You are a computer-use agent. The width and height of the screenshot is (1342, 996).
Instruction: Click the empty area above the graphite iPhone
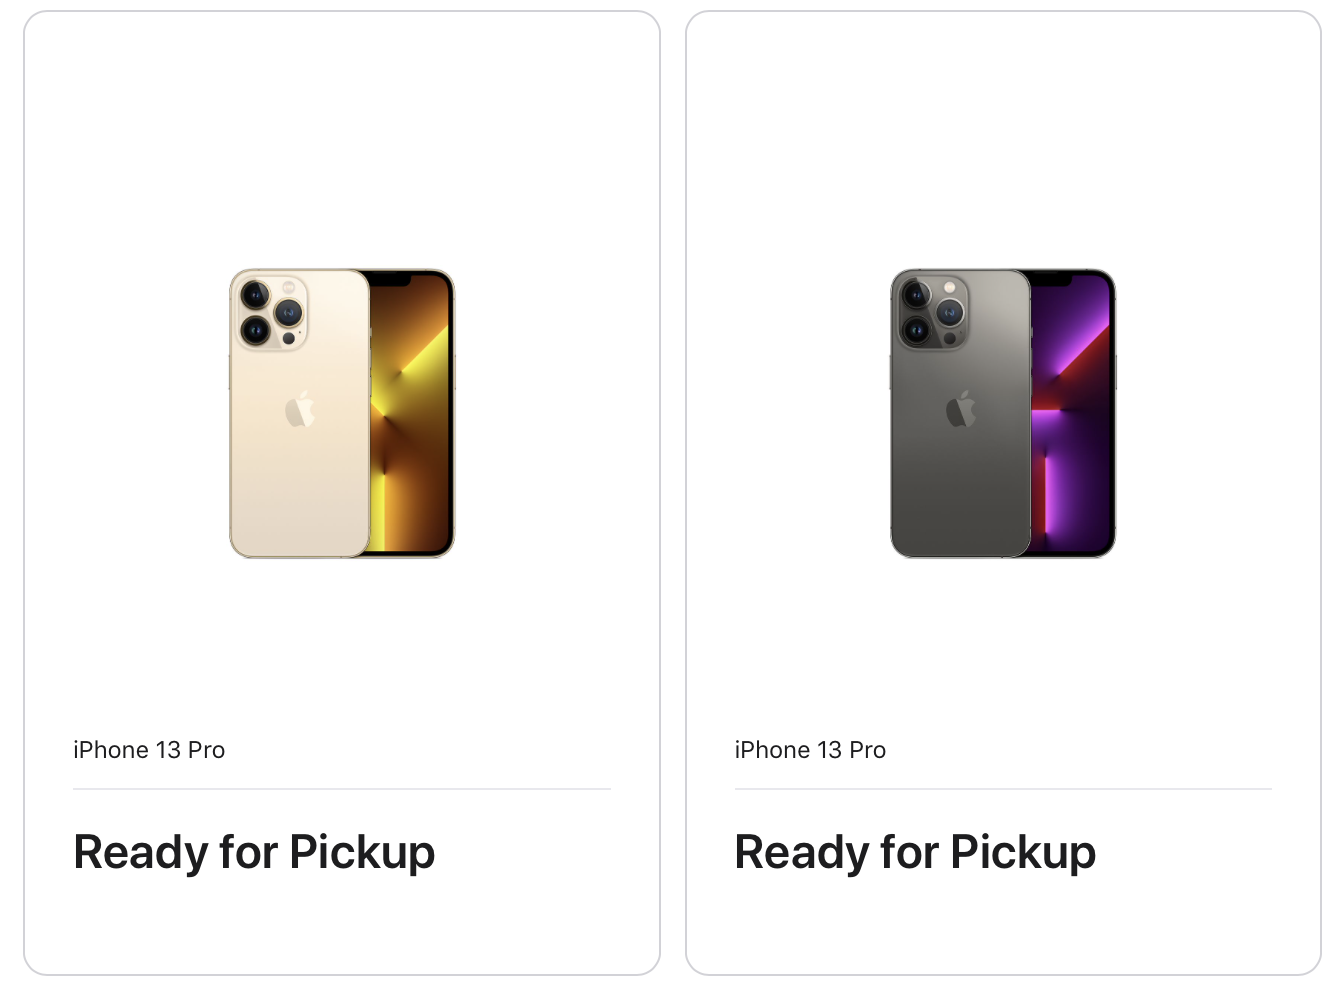click(x=1003, y=140)
